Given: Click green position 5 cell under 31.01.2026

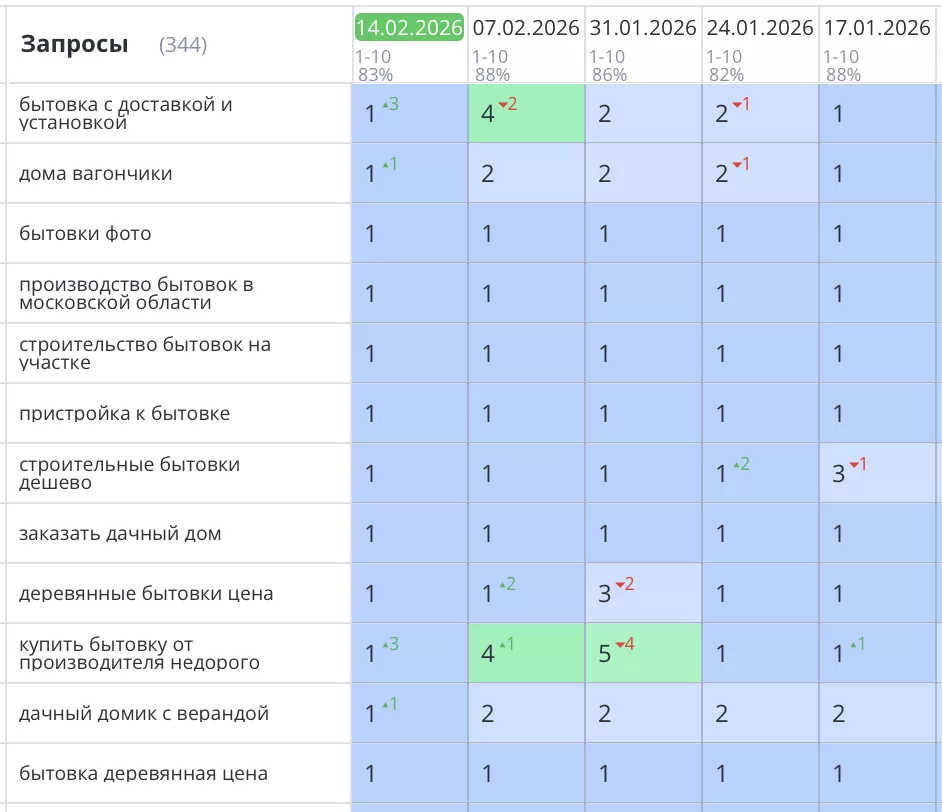Looking at the screenshot, I should [x=643, y=654].
